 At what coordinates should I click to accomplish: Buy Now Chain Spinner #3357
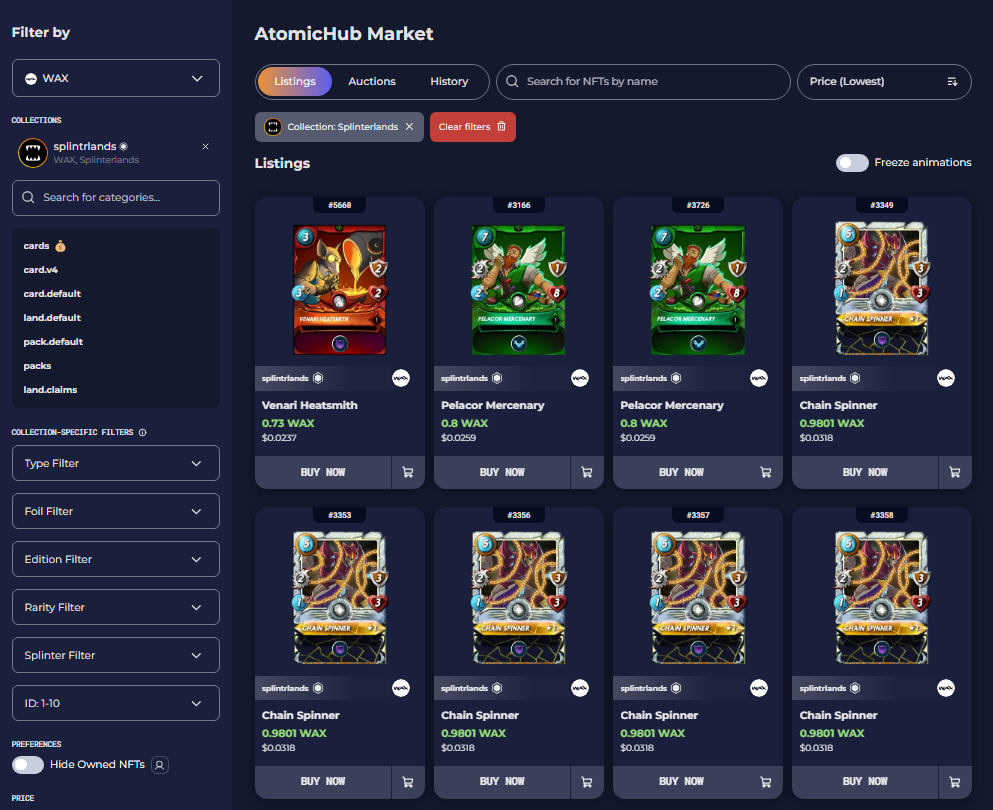681,782
